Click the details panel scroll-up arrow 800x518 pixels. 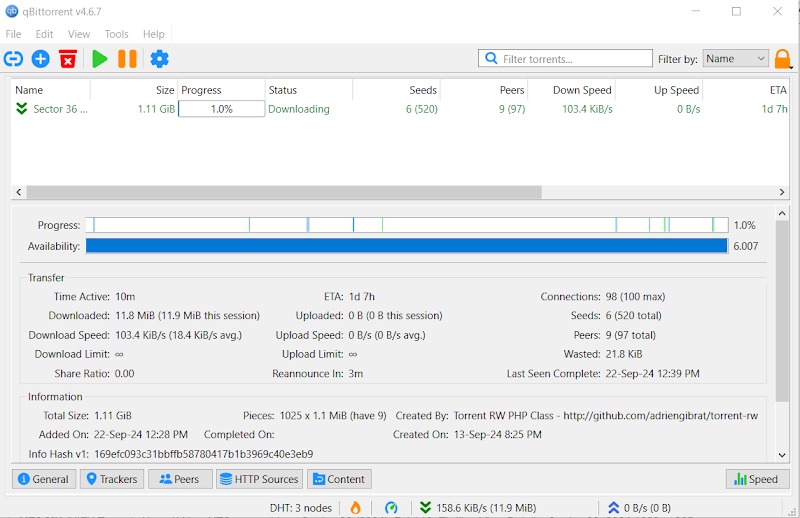(x=782, y=213)
